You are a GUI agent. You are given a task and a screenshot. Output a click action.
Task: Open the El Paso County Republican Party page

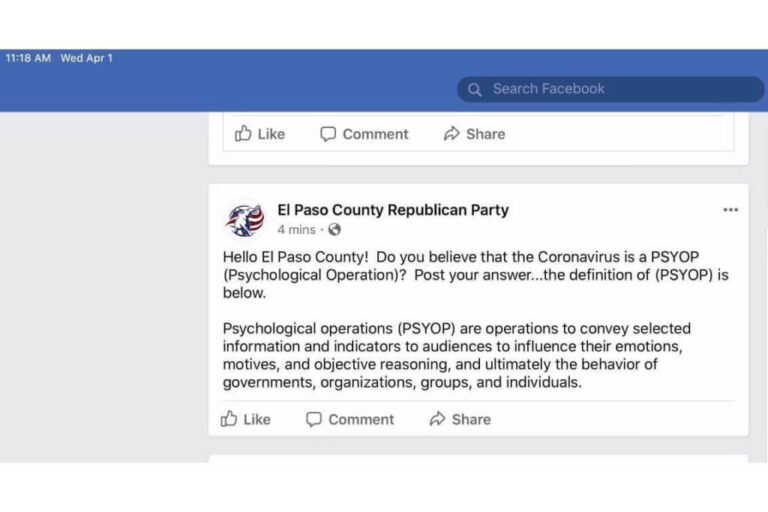click(393, 210)
